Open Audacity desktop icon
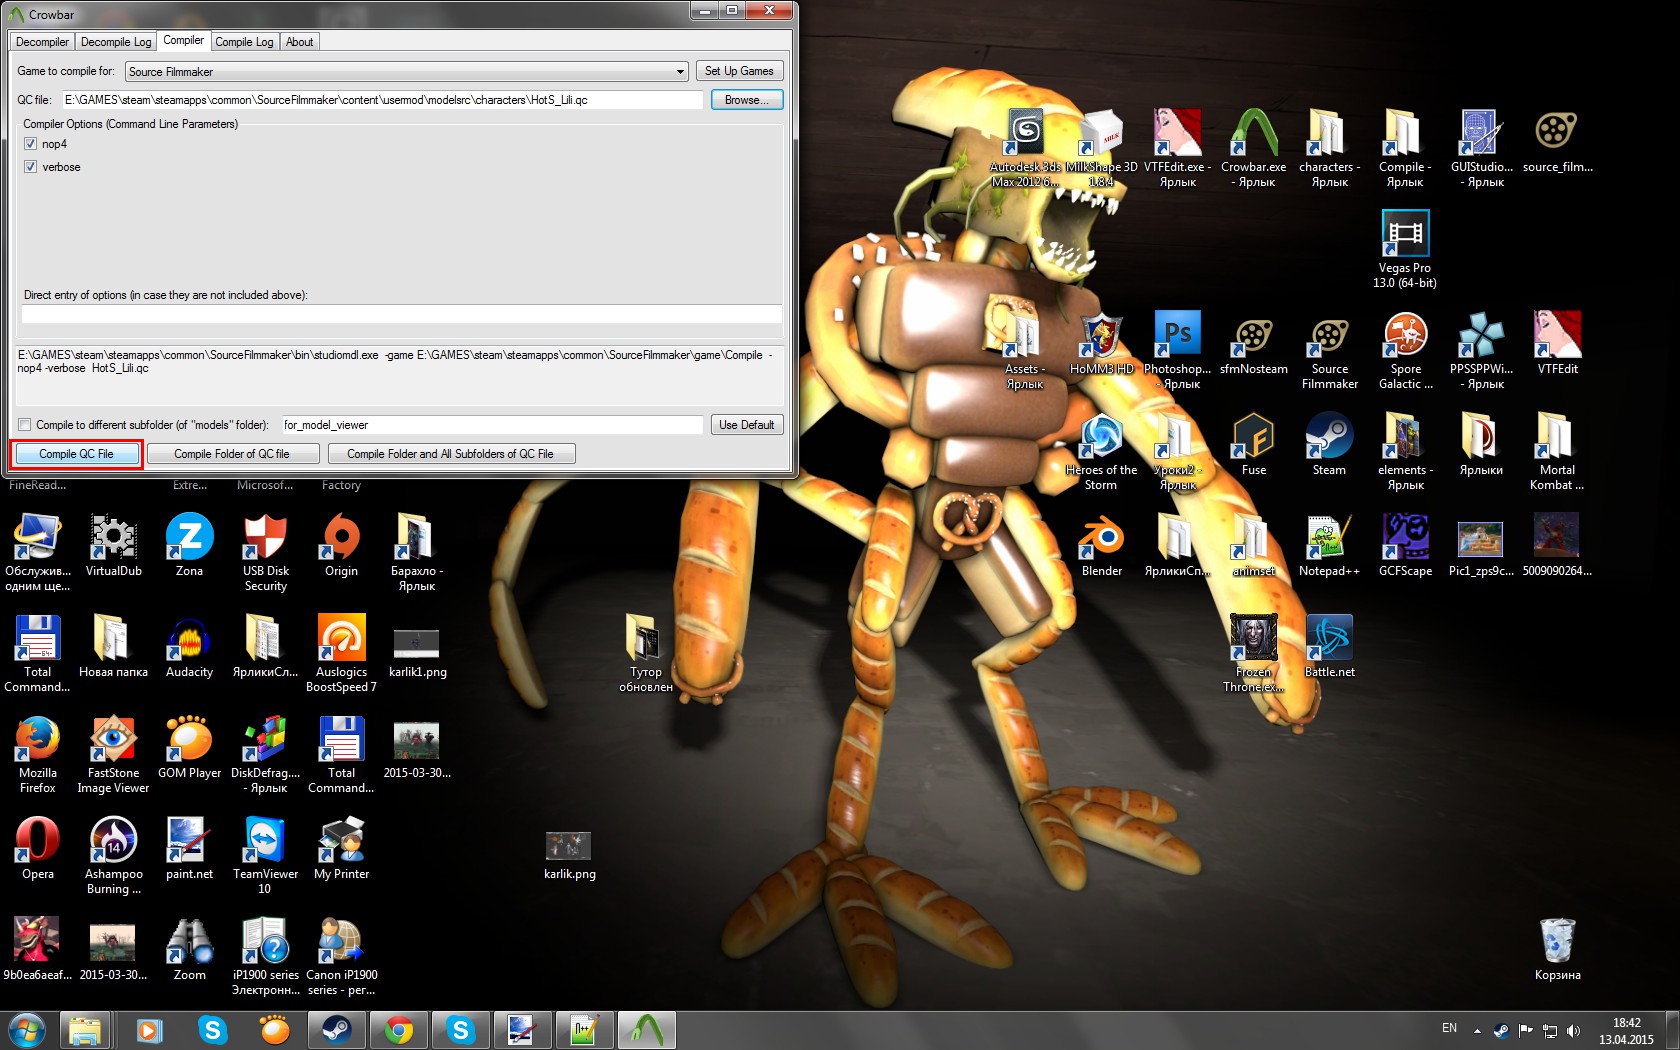Image resolution: width=1680 pixels, height=1050 pixels. tap(189, 646)
